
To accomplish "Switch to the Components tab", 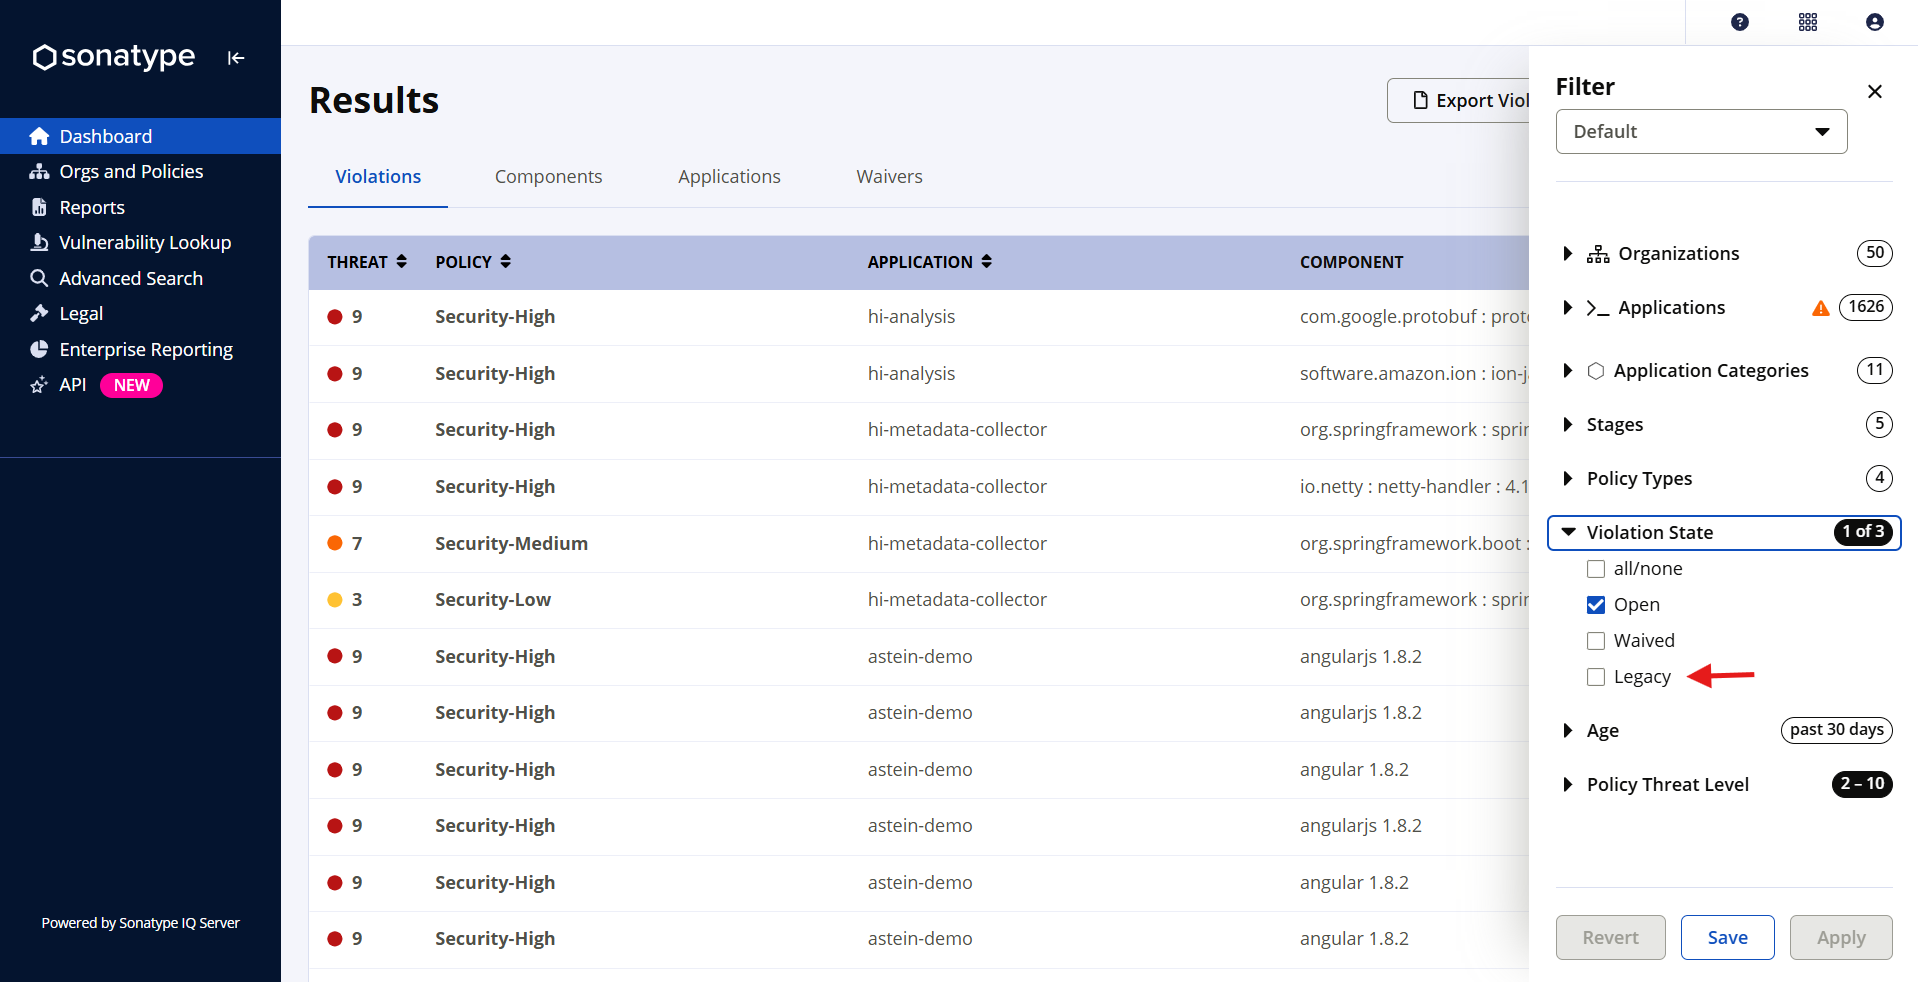I will pyautogui.click(x=548, y=177).
